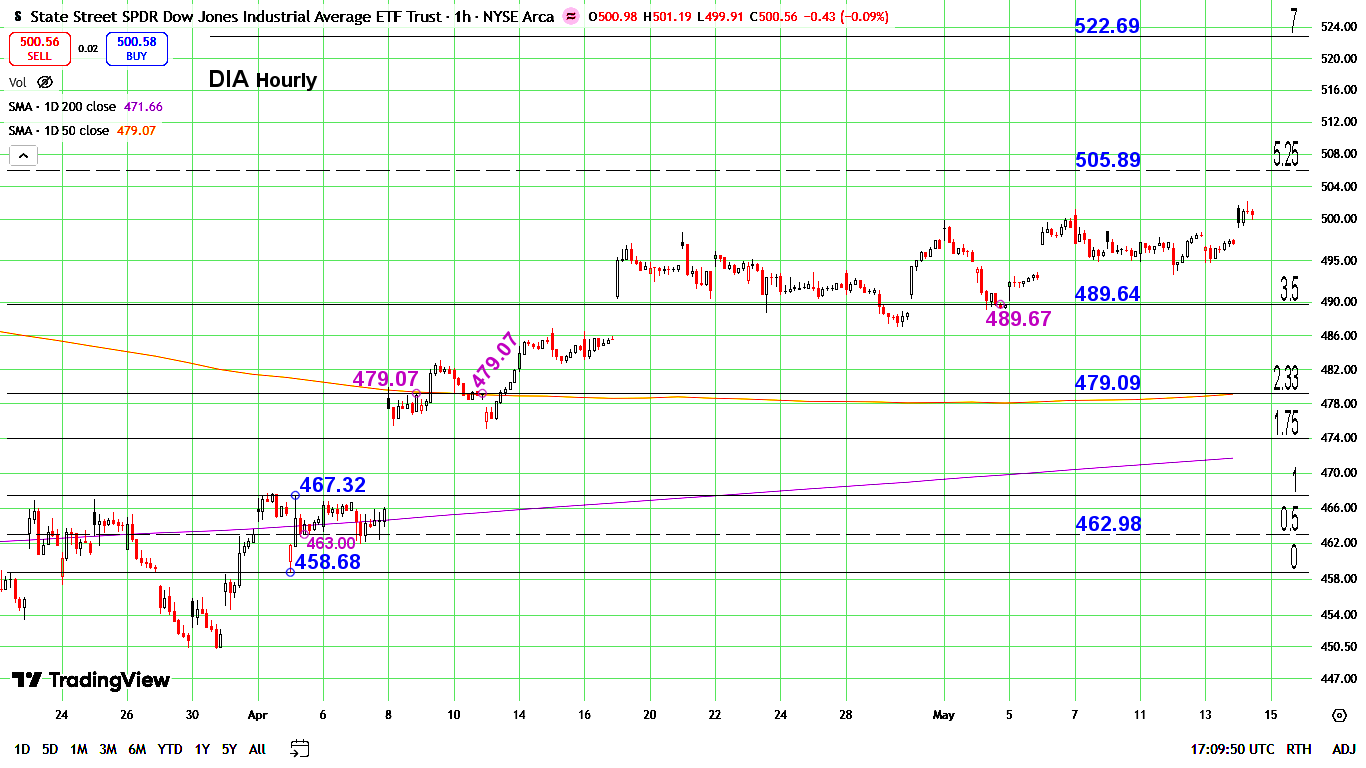Click the SMA 1D 50 close legend
This screenshot has height=768, width=1366.
click(59, 131)
